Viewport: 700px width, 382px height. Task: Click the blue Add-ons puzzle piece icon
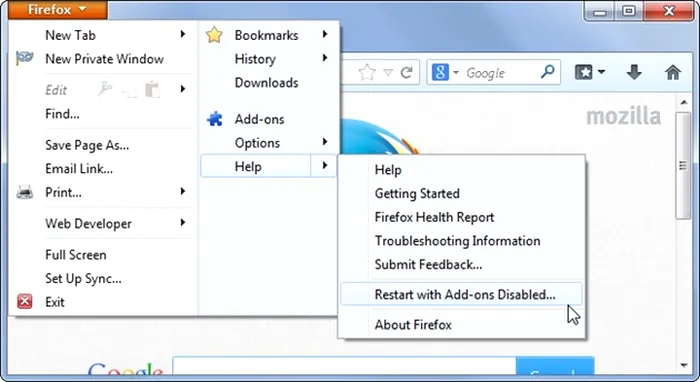point(215,119)
